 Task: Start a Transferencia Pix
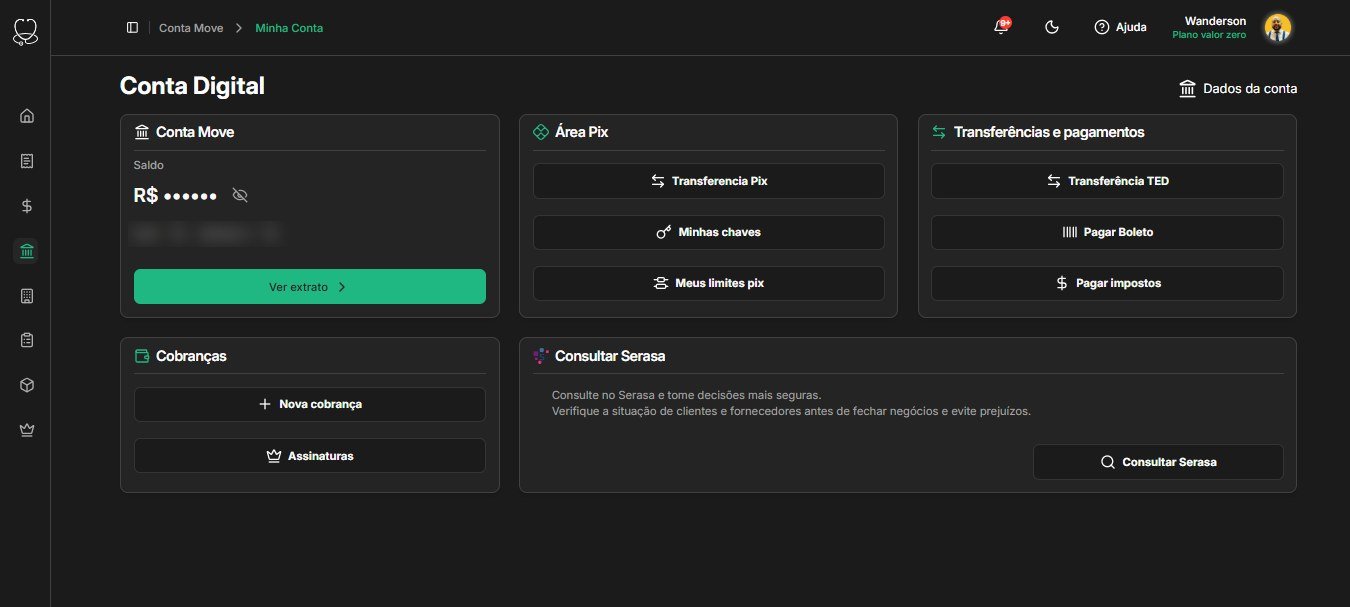tap(709, 181)
